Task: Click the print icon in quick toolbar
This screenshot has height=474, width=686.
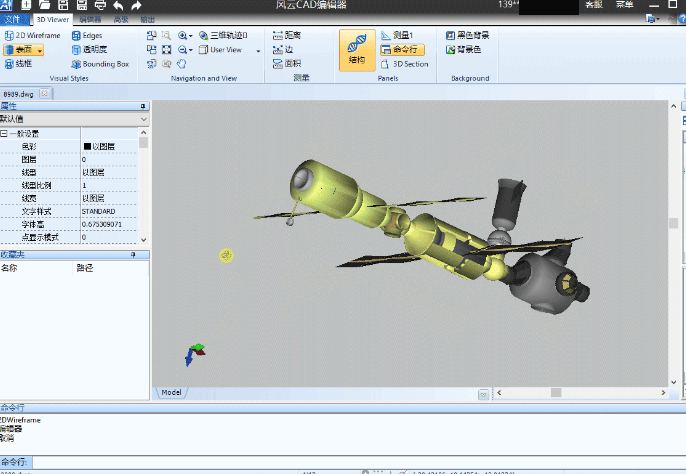Action: click(x=100, y=5)
